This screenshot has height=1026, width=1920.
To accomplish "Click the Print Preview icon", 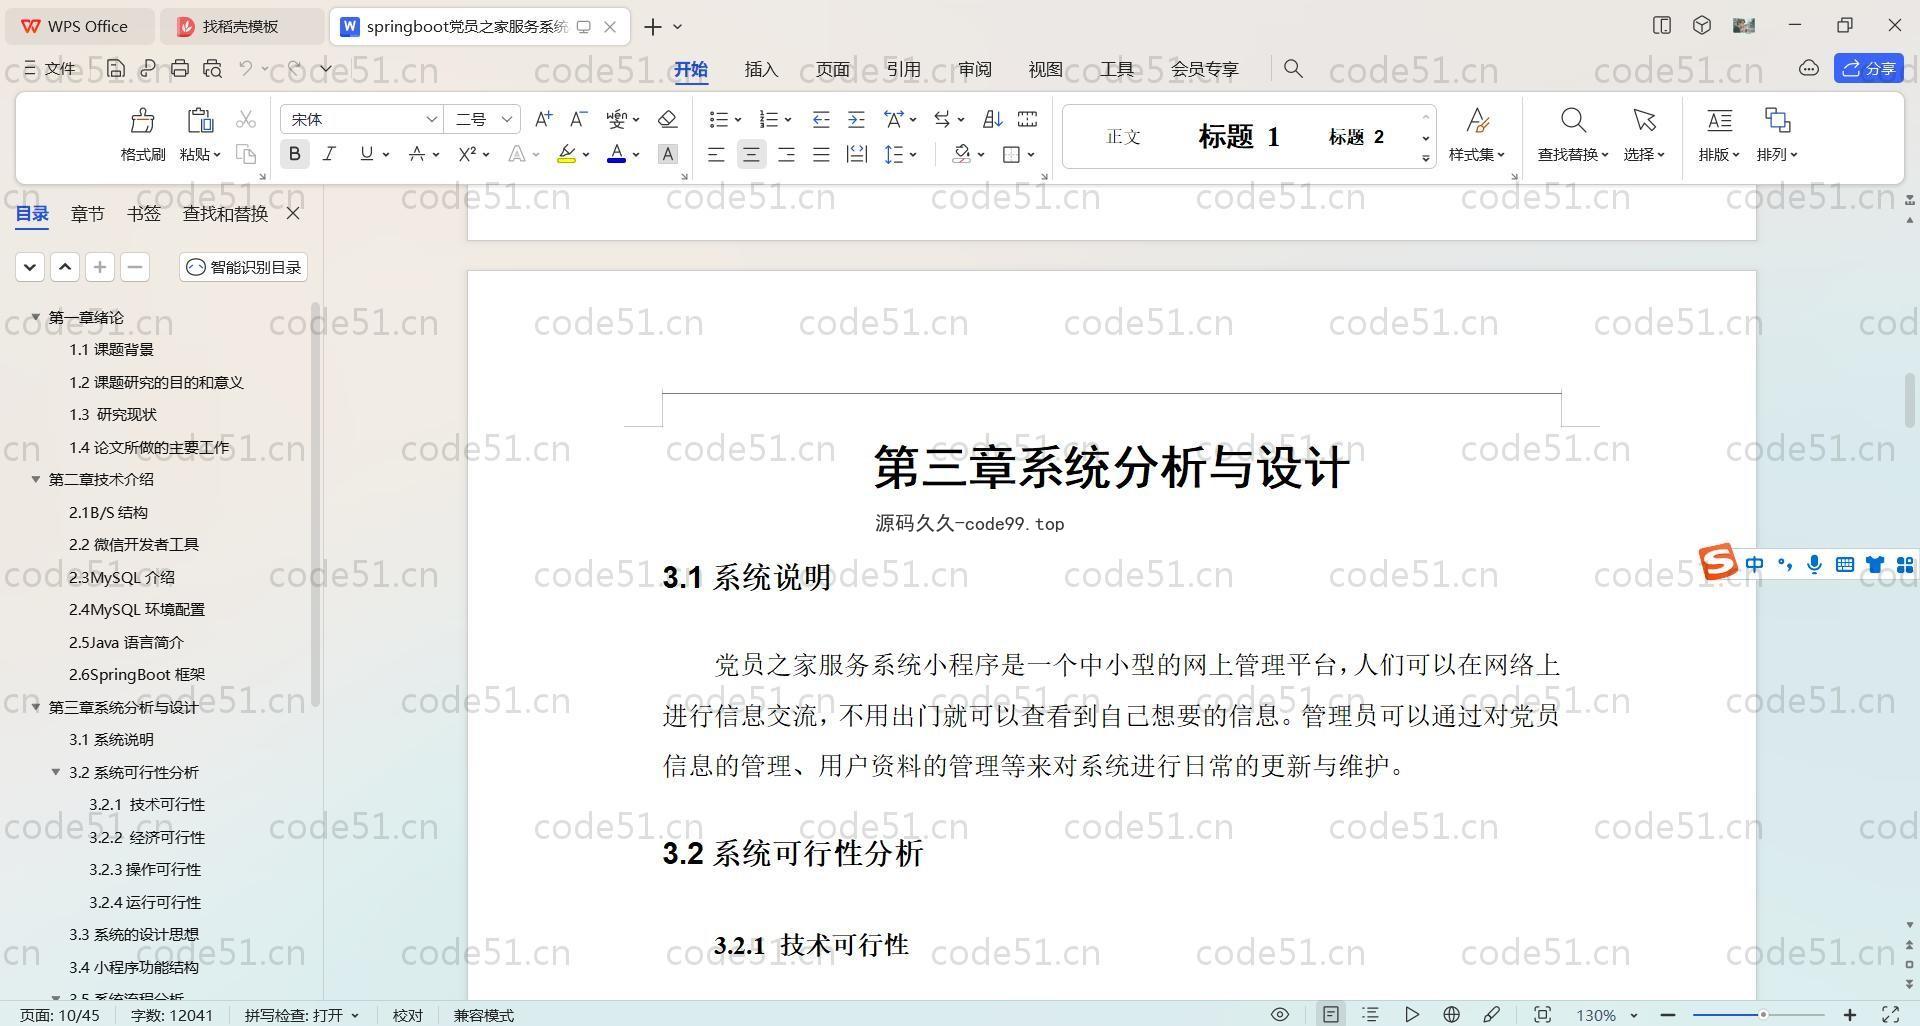I will (x=212, y=68).
